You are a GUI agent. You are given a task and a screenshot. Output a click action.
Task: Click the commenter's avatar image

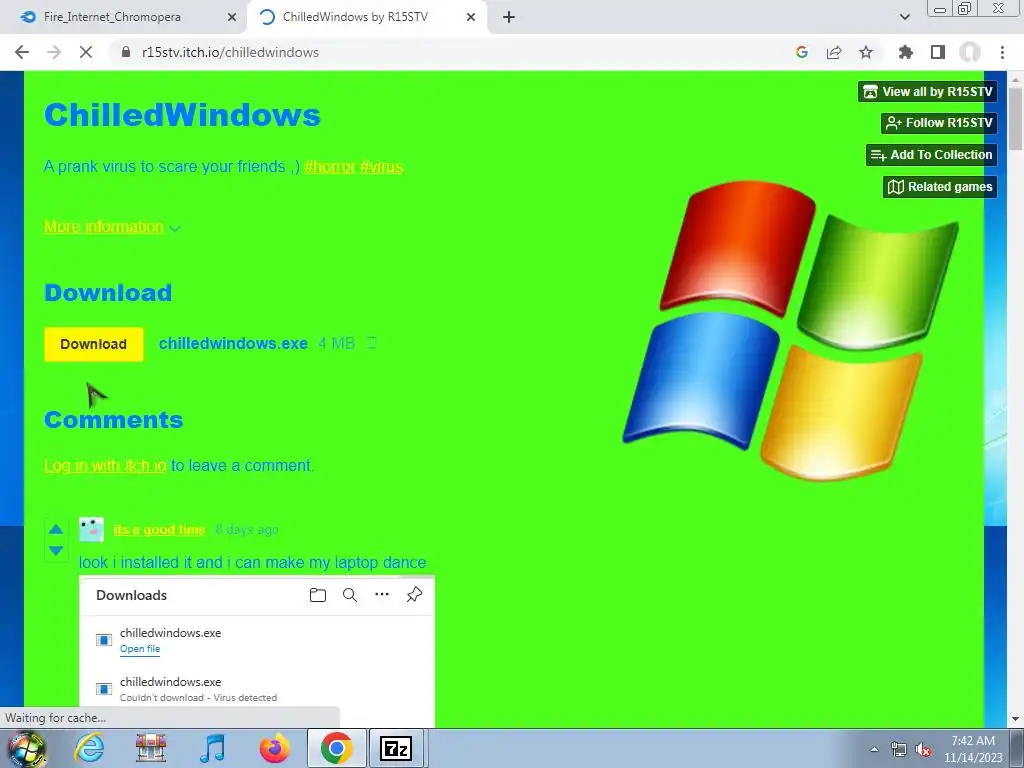click(x=91, y=530)
